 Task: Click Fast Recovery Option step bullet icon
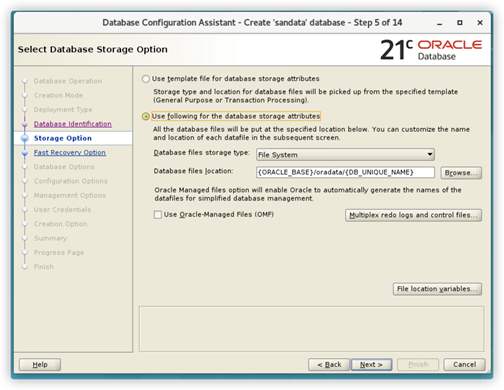pyautogui.click(x=25, y=153)
